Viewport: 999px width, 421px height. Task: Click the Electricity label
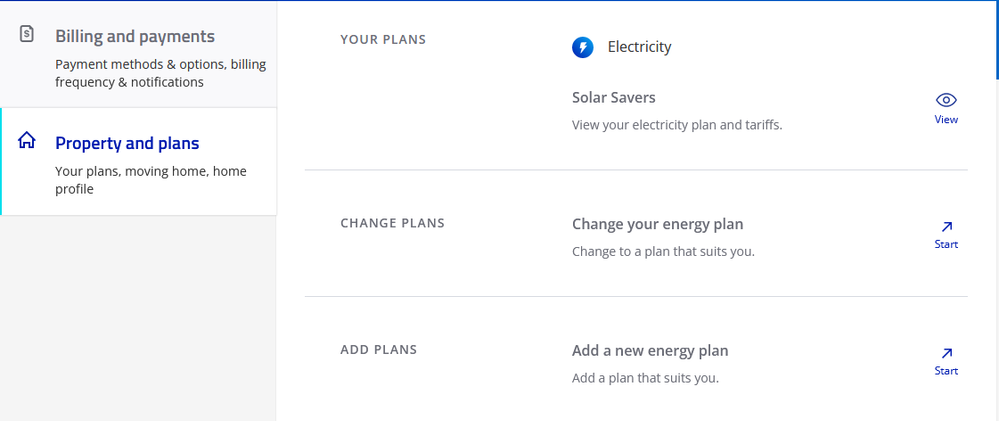(x=639, y=47)
